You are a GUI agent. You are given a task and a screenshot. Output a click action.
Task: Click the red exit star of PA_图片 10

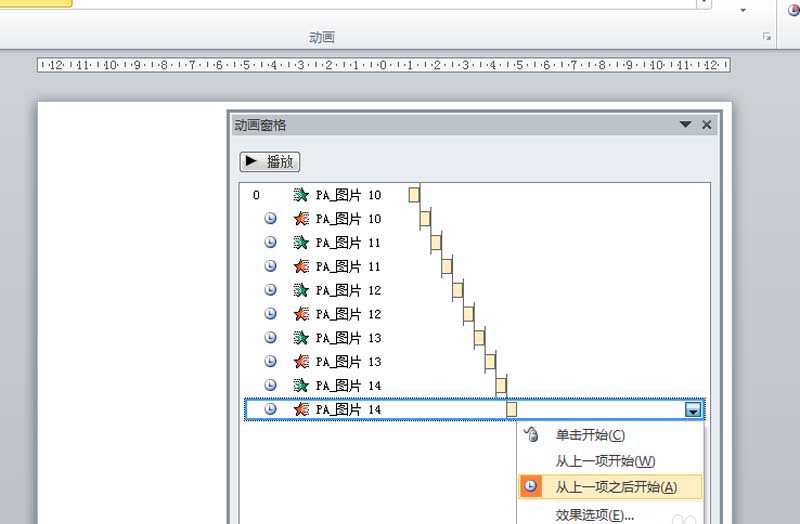coord(301,219)
